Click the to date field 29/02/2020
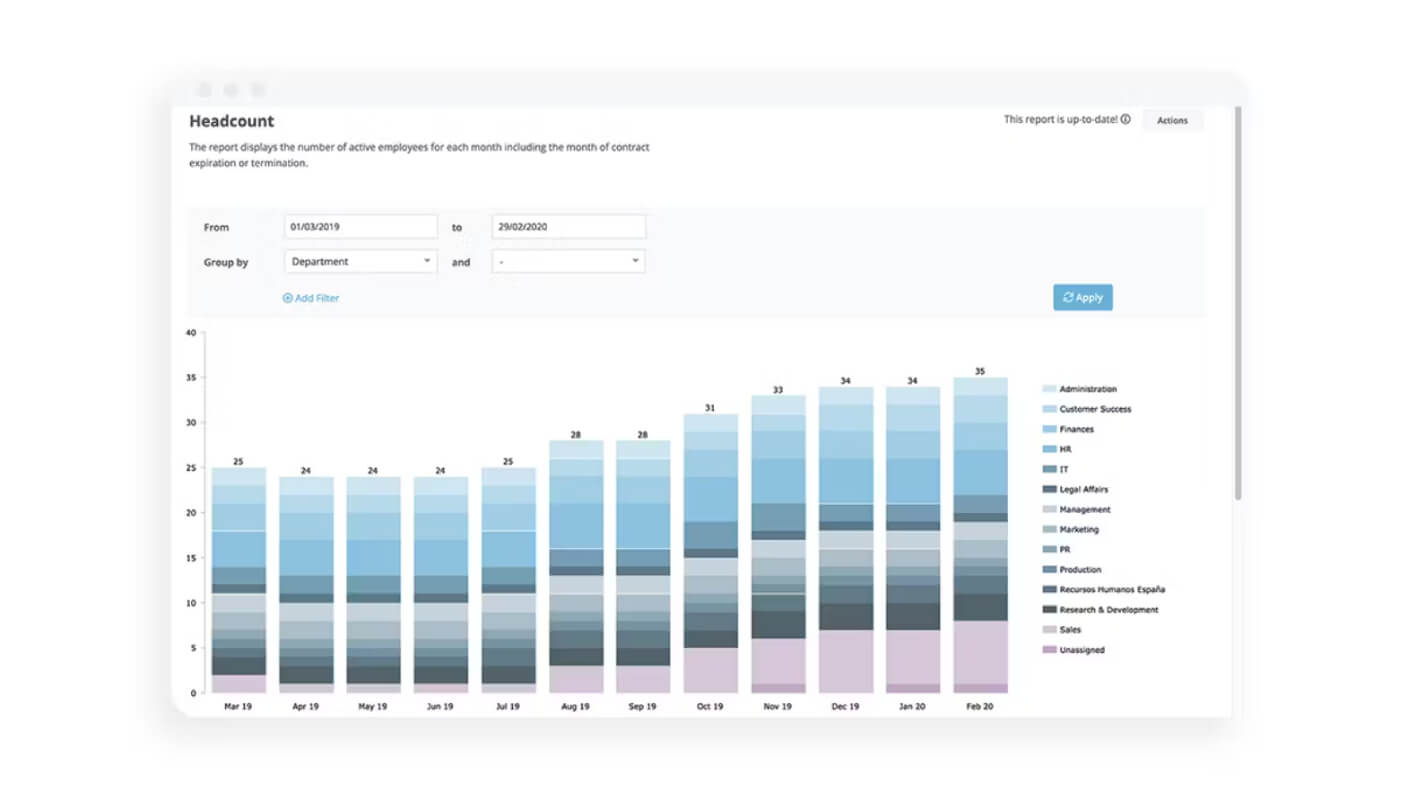This screenshot has width=1417, height=800. (568, 227)
